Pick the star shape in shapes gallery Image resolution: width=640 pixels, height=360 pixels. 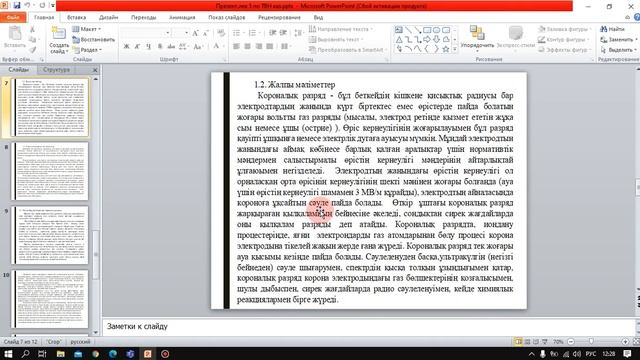(446, 49)
